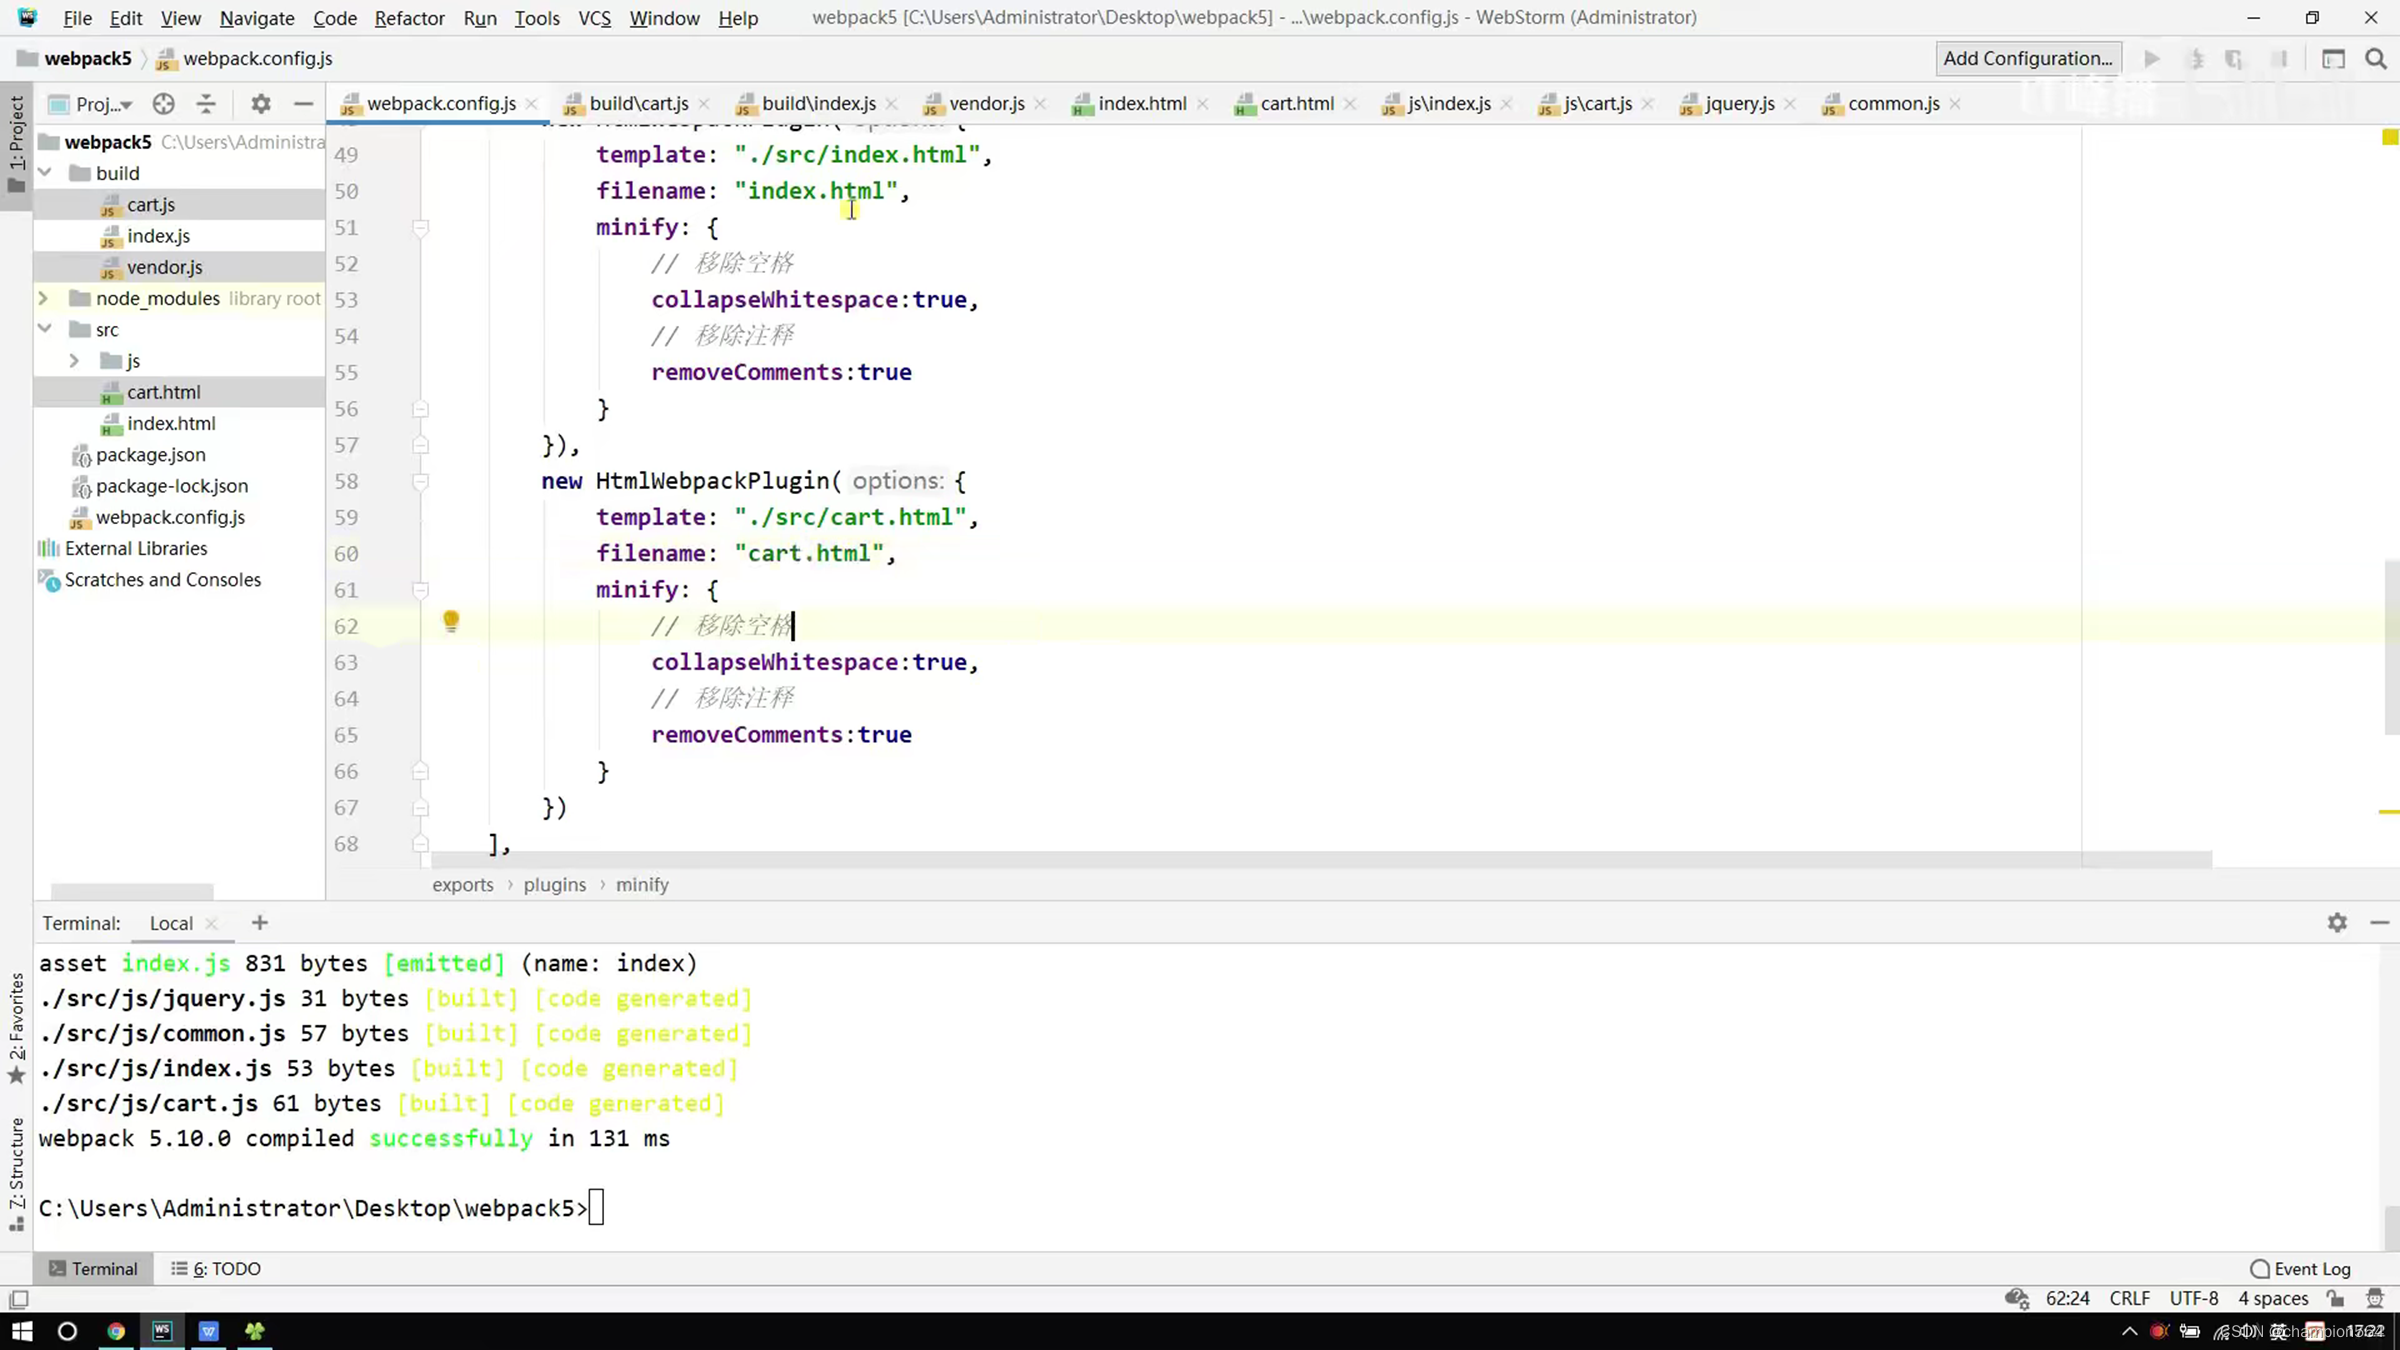The image size is (2400, 1350).
Task: Collapse code fold at line 51
Action: (x=421, y=228)
